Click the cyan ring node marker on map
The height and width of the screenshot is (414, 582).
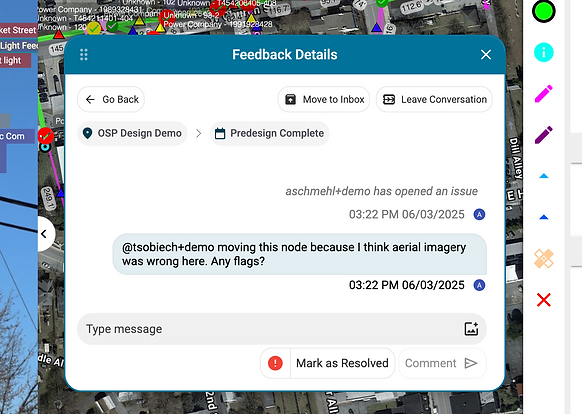(x=45, y=147)
